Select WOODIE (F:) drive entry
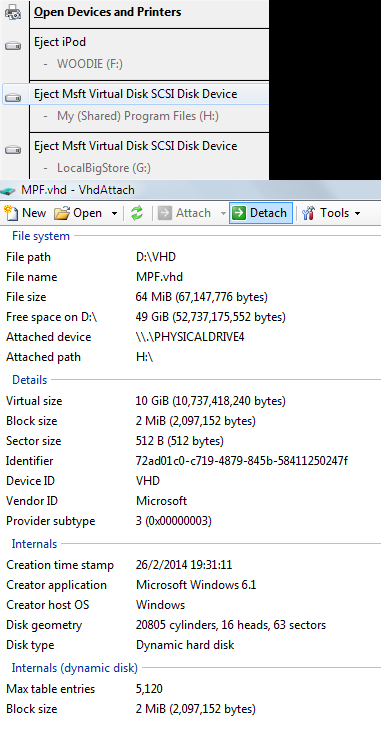The image size is (381, 750). tap(90, 64)
